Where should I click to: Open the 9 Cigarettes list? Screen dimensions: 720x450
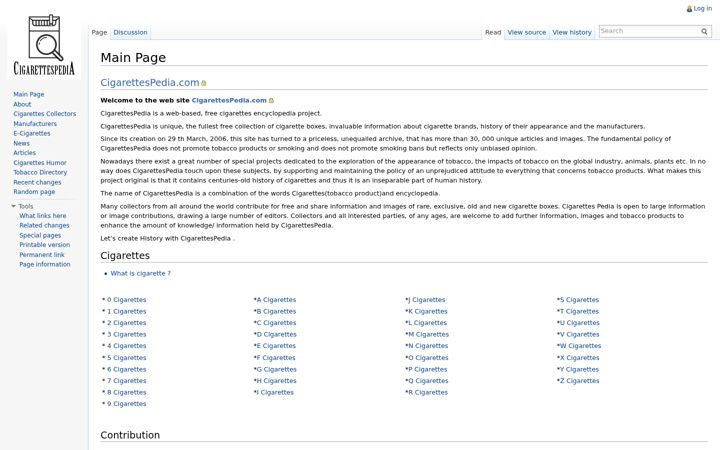tap(127, 404)
